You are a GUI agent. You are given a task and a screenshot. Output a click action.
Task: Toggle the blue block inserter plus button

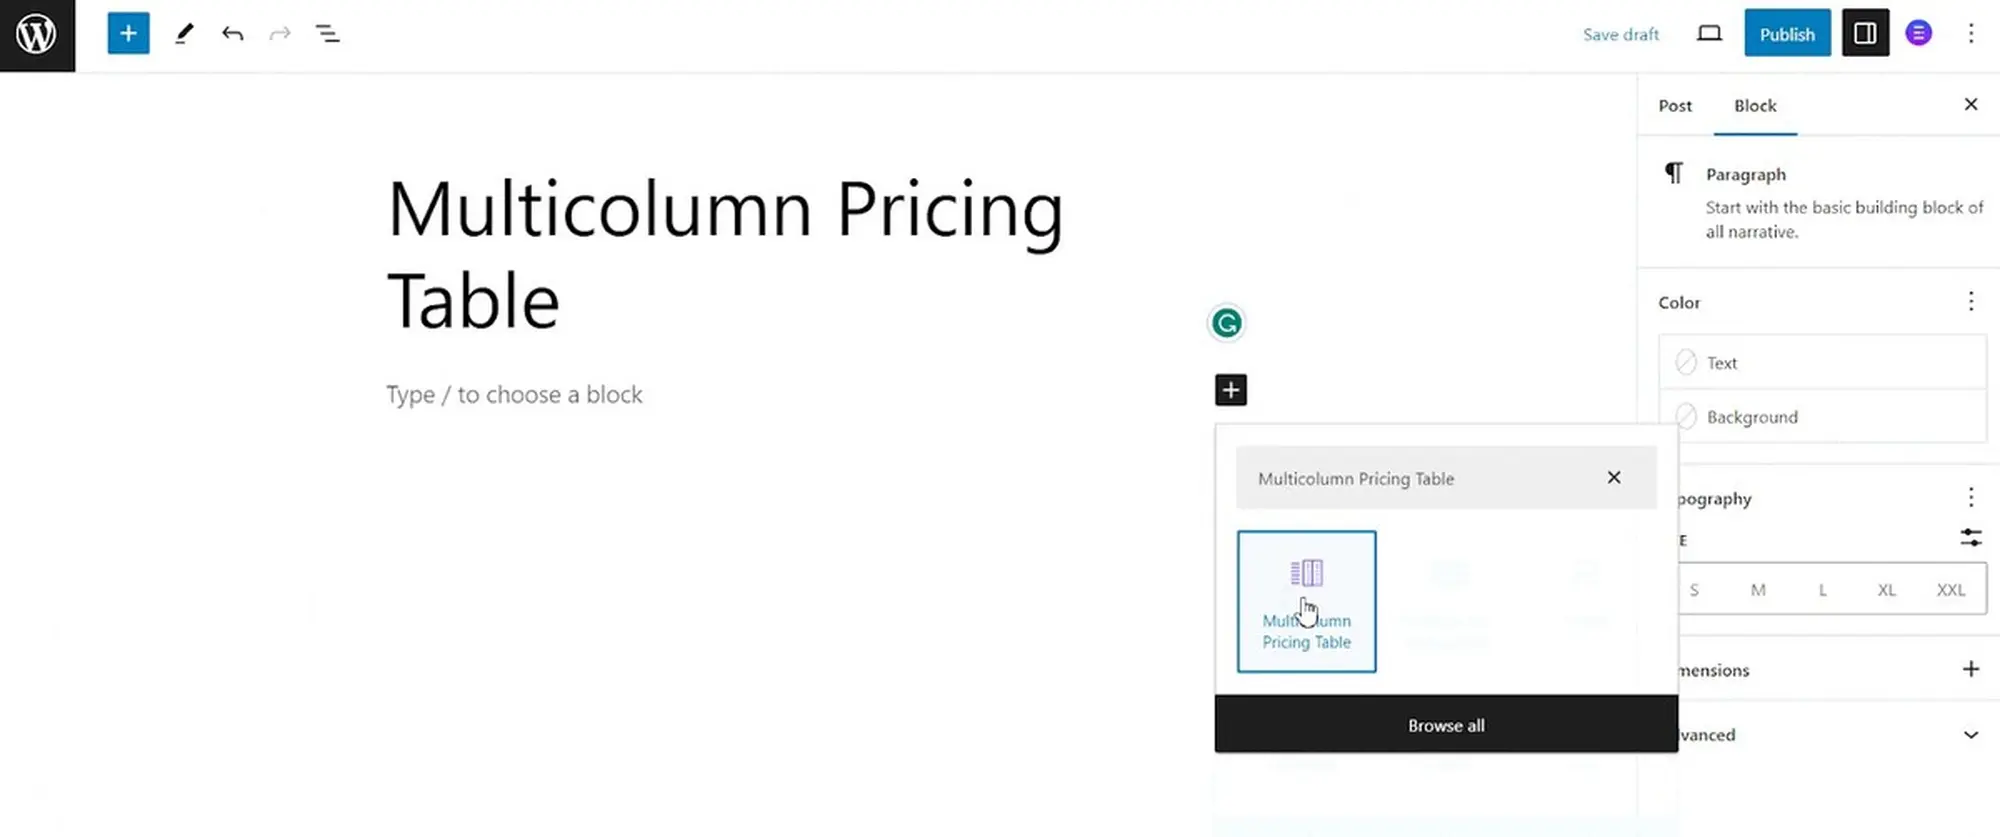128,34
